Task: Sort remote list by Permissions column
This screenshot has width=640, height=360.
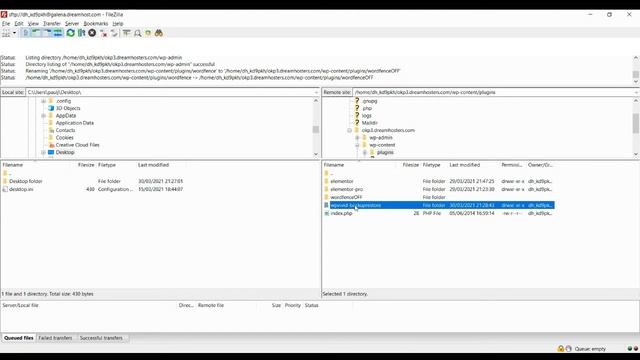Action: [512, 165]
